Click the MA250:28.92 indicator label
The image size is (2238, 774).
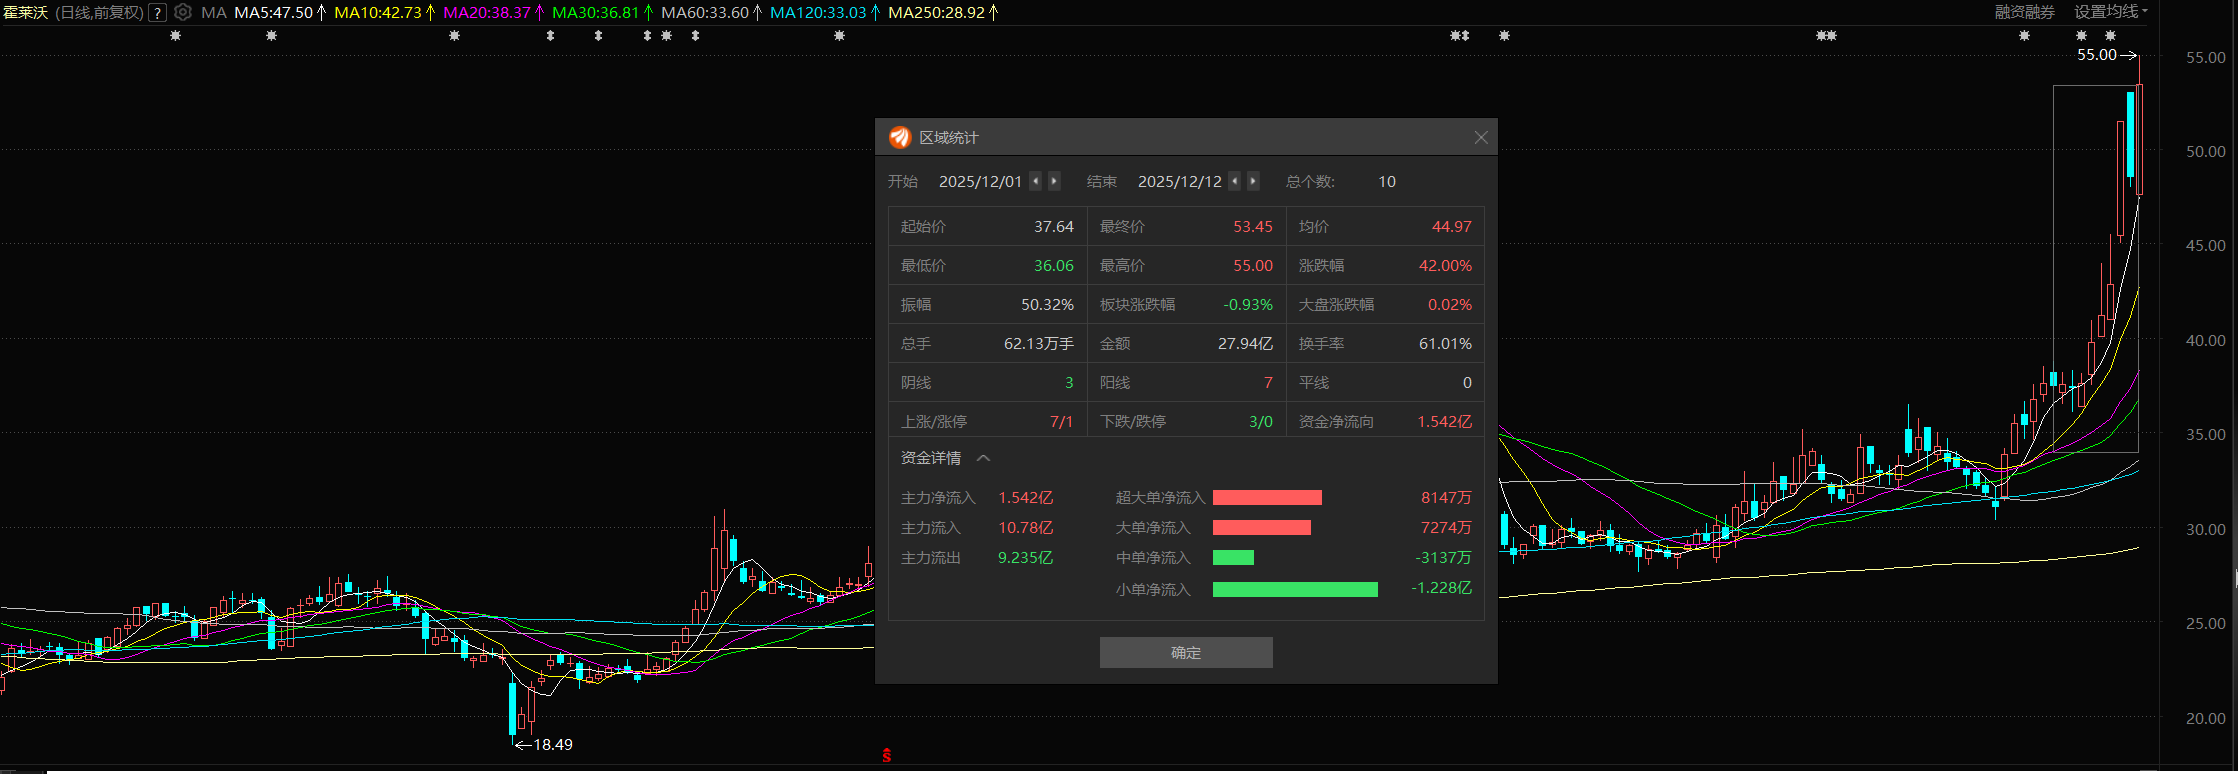(936, 13)
